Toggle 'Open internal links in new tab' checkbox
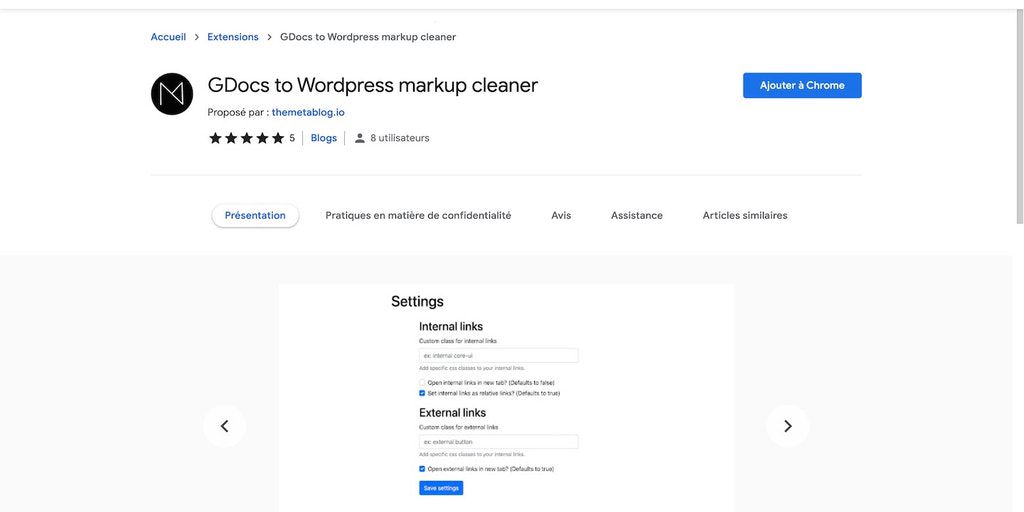The height and width of the screenshot is (512, 1024). [422, 383]
